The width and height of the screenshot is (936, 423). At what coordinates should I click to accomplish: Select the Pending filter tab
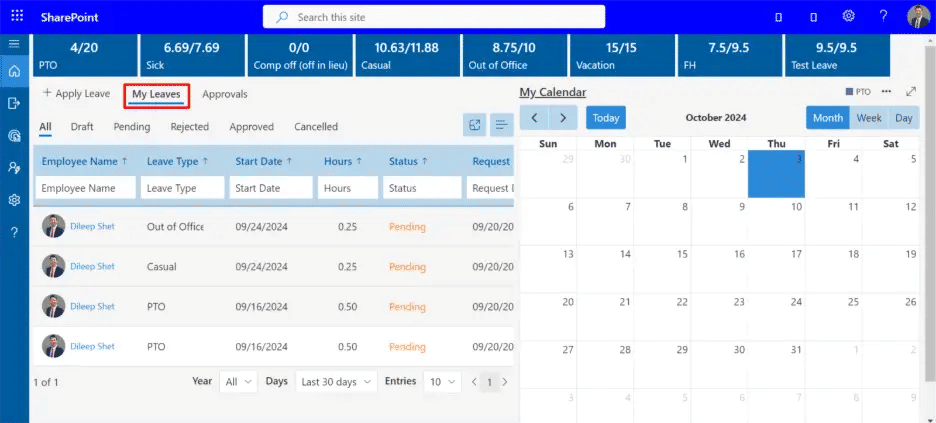(132, 127)
